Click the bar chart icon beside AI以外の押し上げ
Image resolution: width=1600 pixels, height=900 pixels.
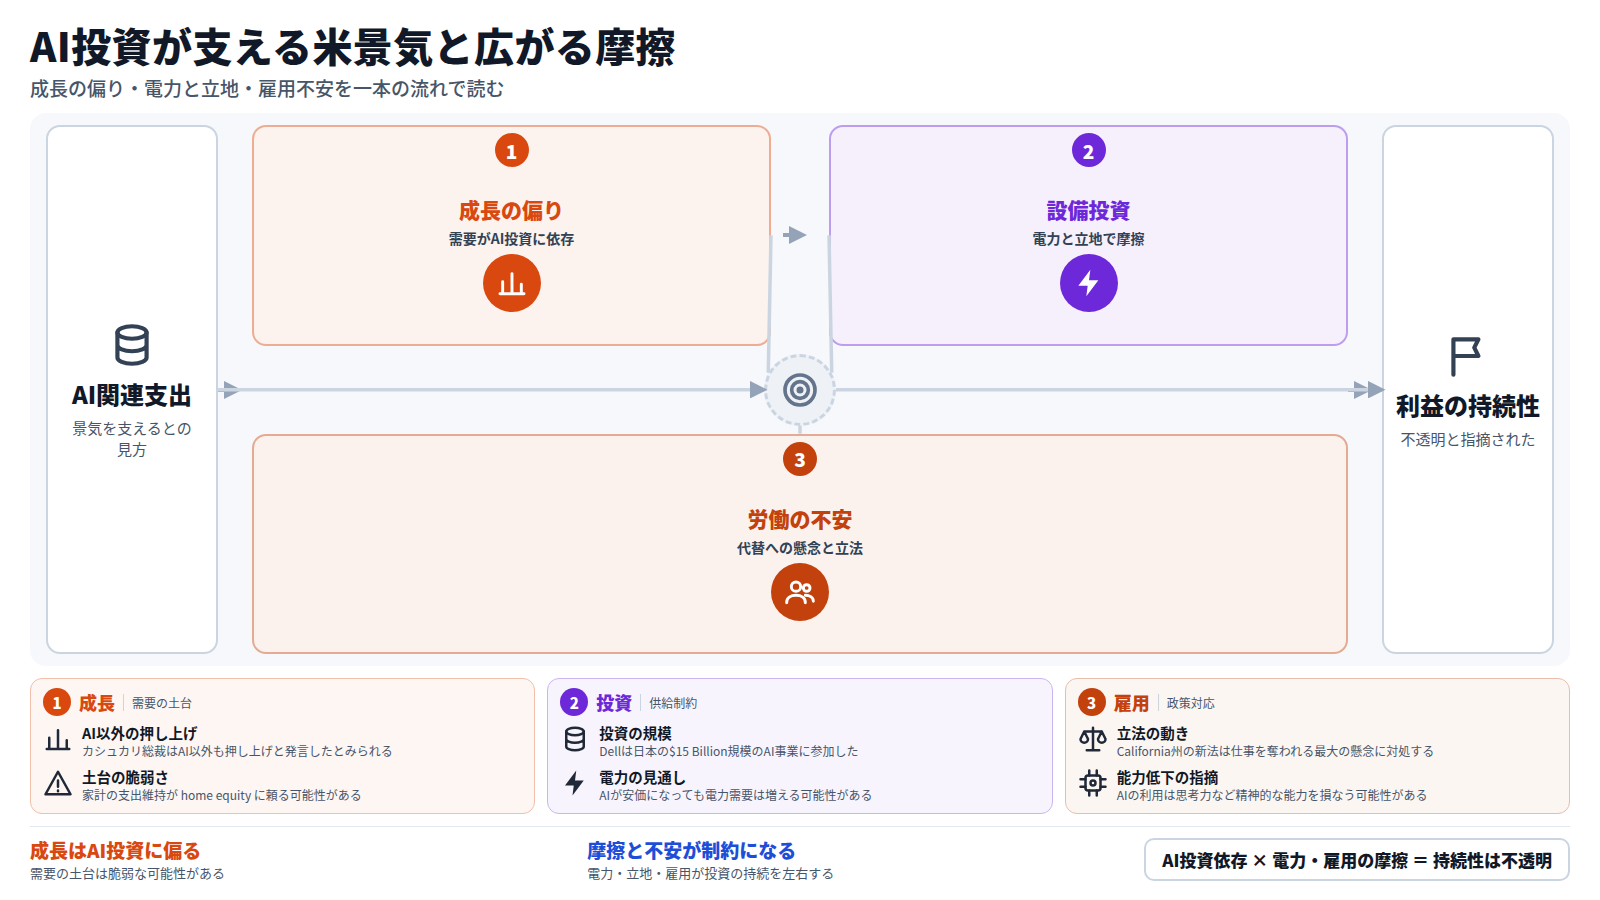click(58, 741)
